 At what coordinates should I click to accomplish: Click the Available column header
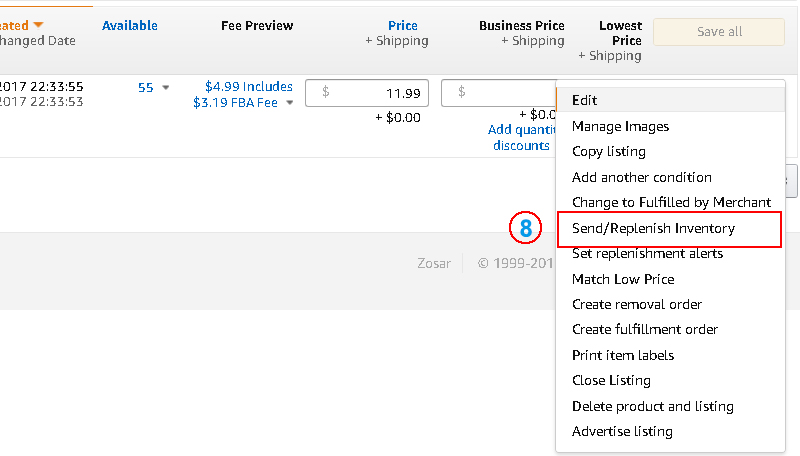(x=129, y=25)
